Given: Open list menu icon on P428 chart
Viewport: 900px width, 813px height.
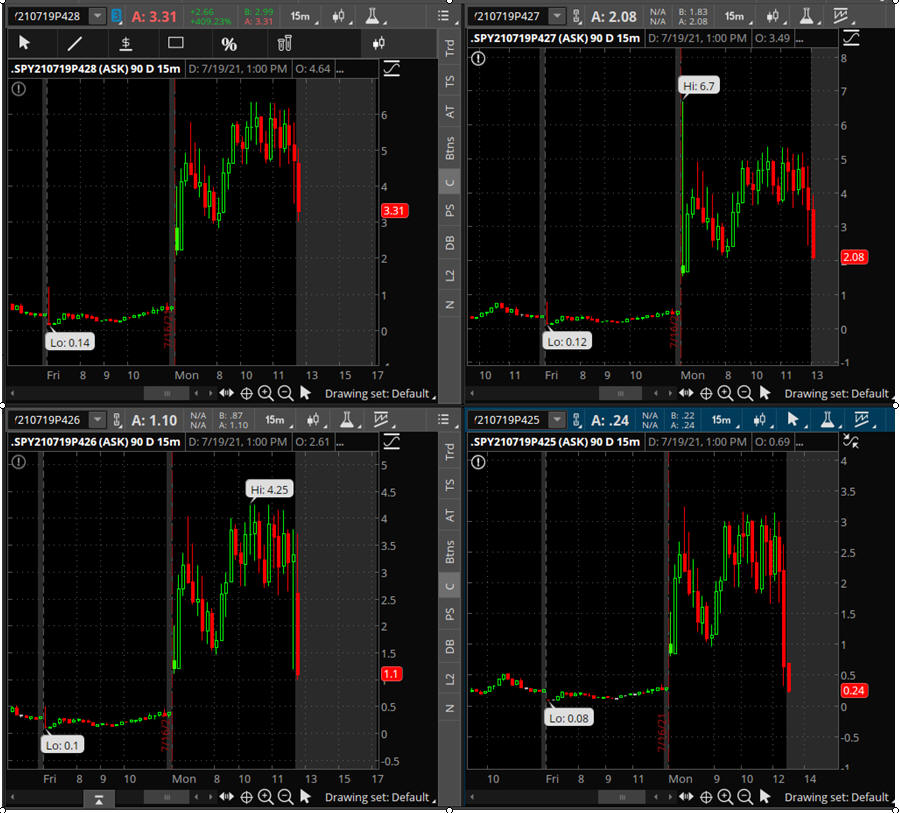Looking at the screenshot, I should tap(443, 16).
